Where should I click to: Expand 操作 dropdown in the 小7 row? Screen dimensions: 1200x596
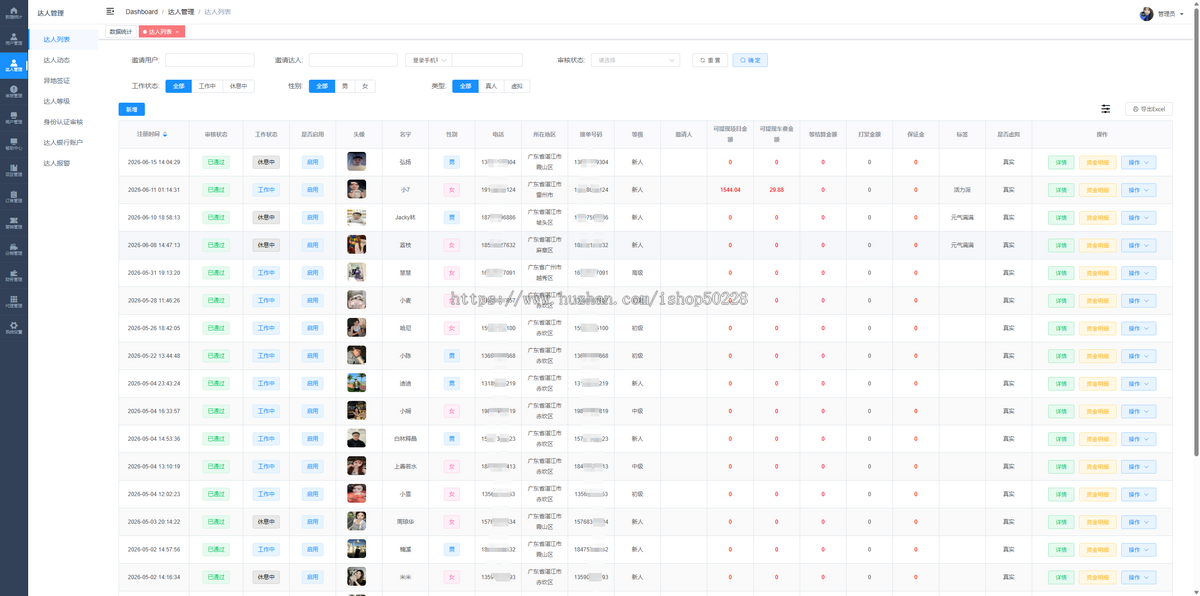(1138, 190)
